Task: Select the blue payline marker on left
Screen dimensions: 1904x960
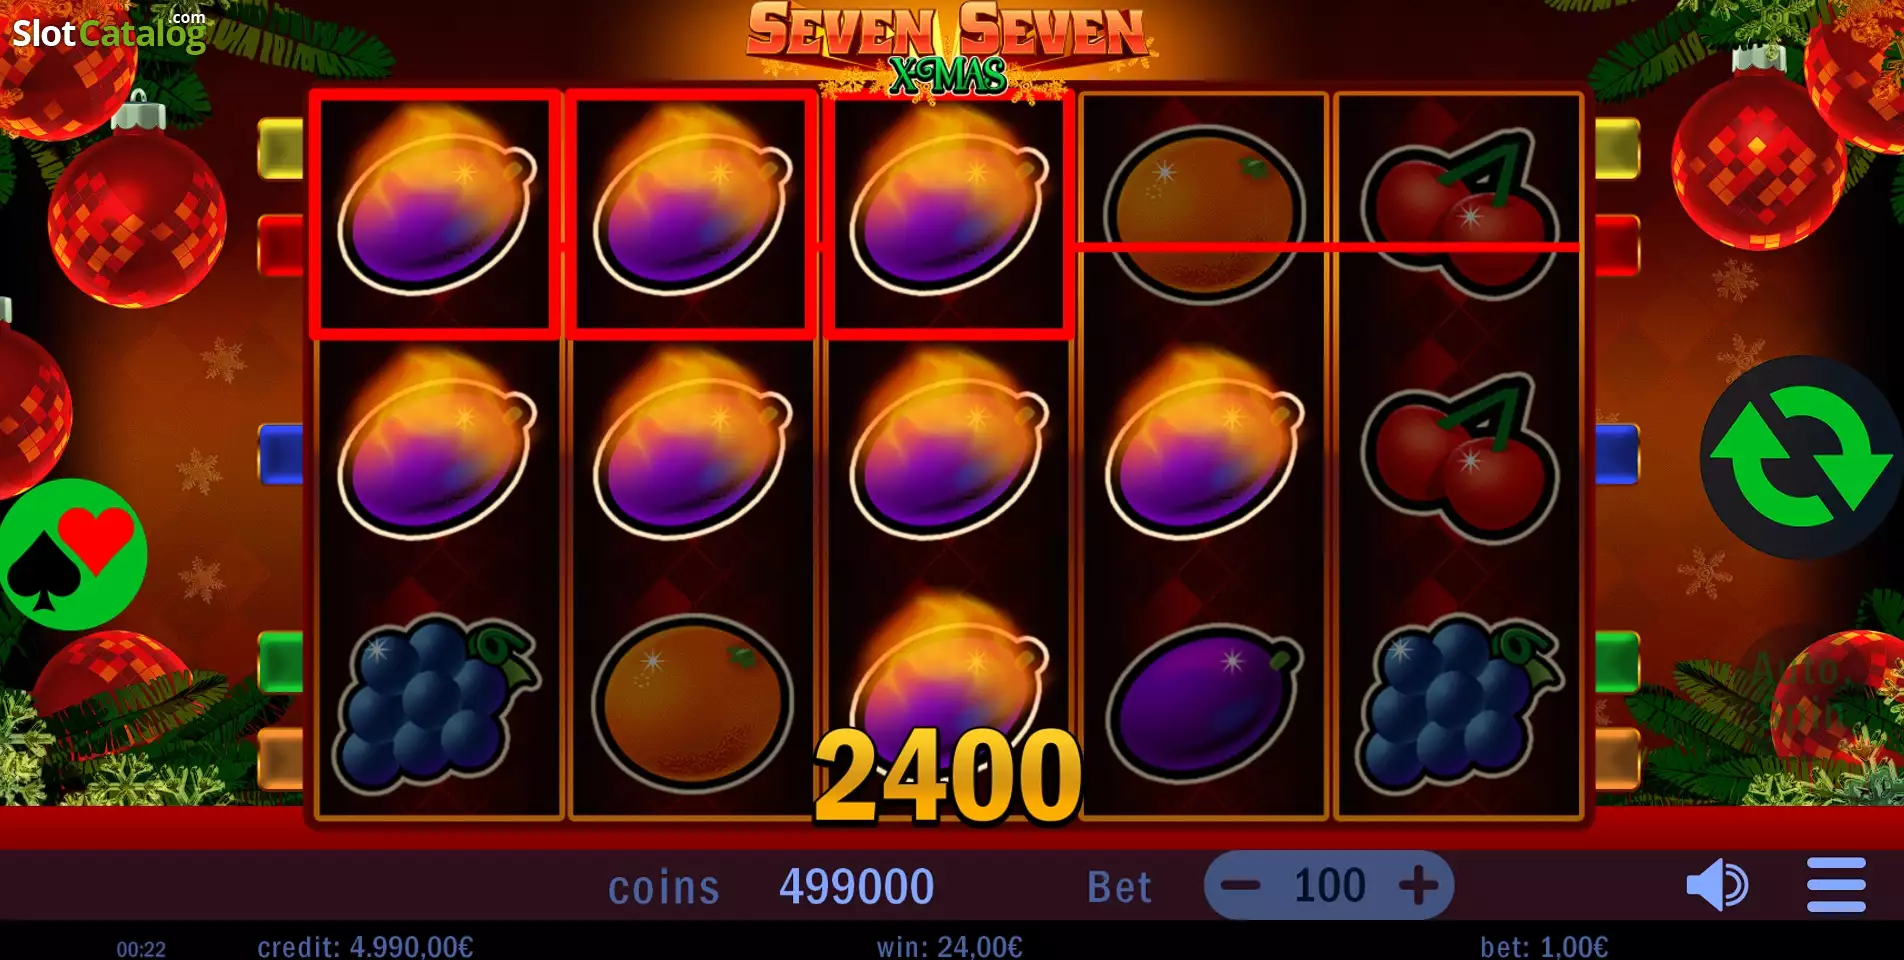Action: click(281, 454)
